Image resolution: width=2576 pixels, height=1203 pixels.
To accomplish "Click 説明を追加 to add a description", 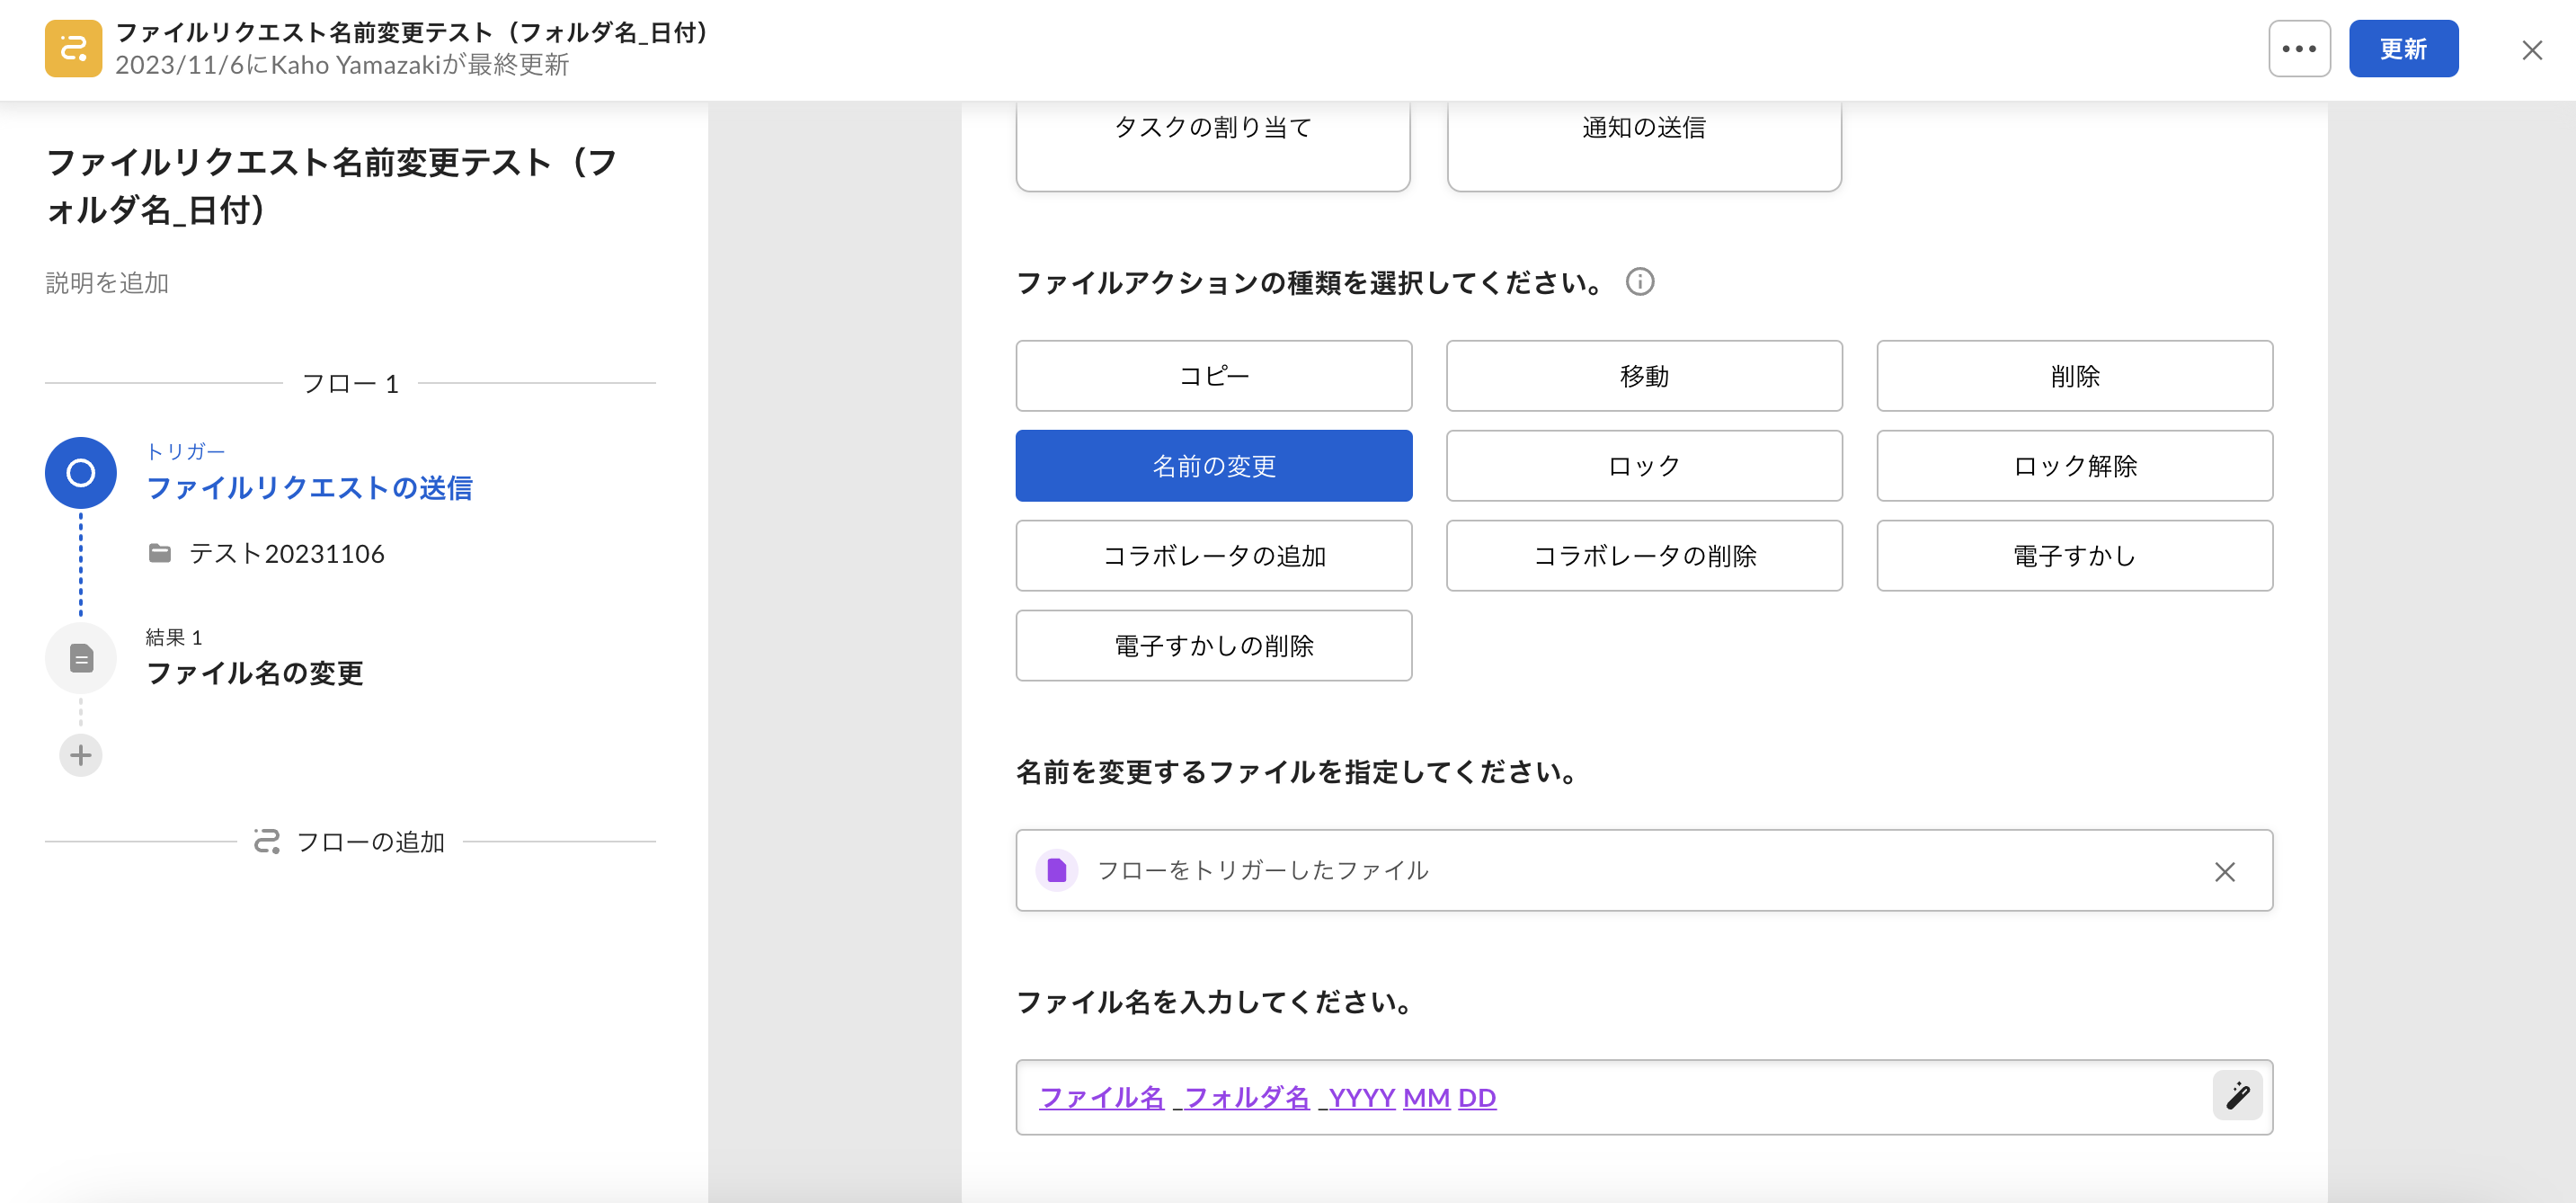I will coord(107,283).
